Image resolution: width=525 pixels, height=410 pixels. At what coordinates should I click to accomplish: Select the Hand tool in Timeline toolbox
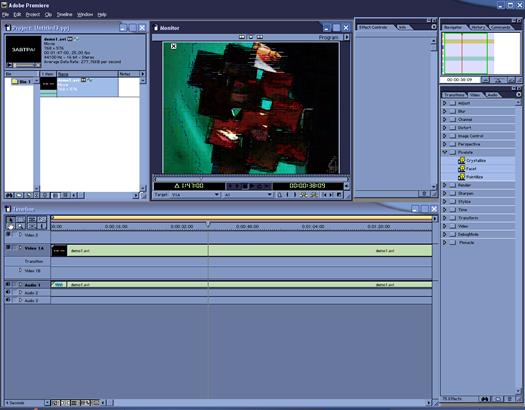pos(10,227)
